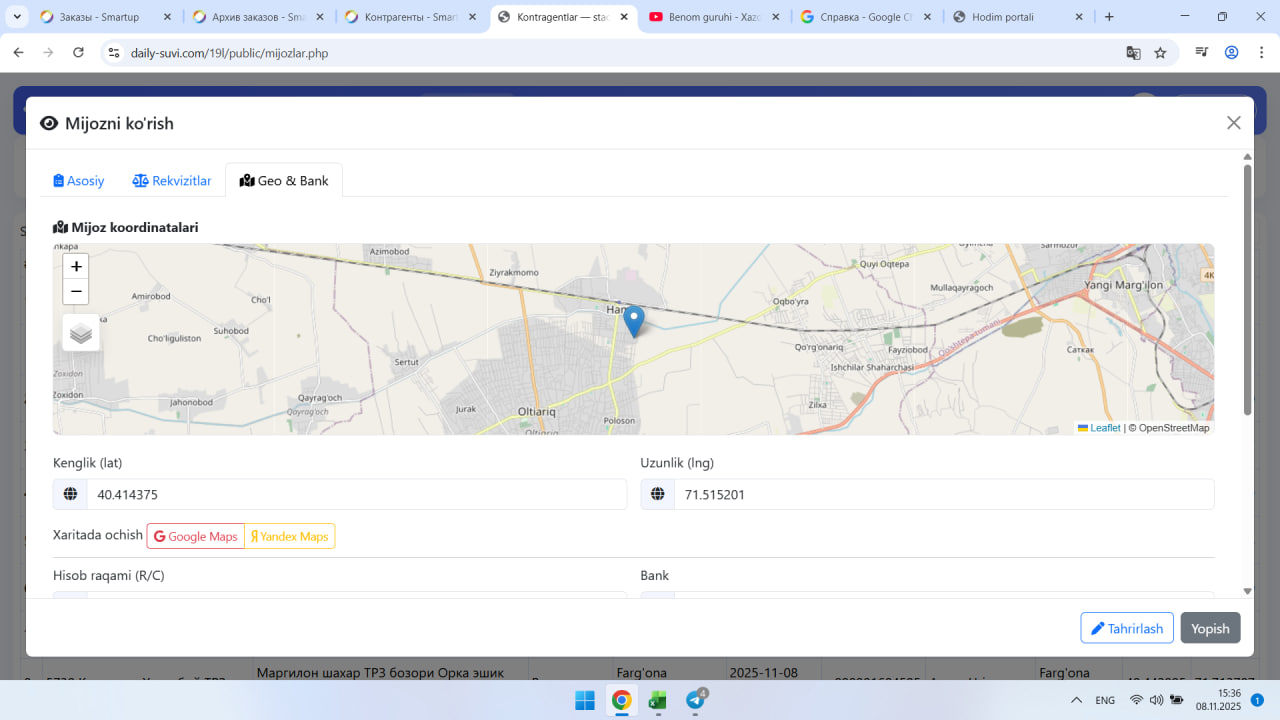Switch to the Asosiy tab
This screenshot has height=720, width=1280.
point(79,181)
